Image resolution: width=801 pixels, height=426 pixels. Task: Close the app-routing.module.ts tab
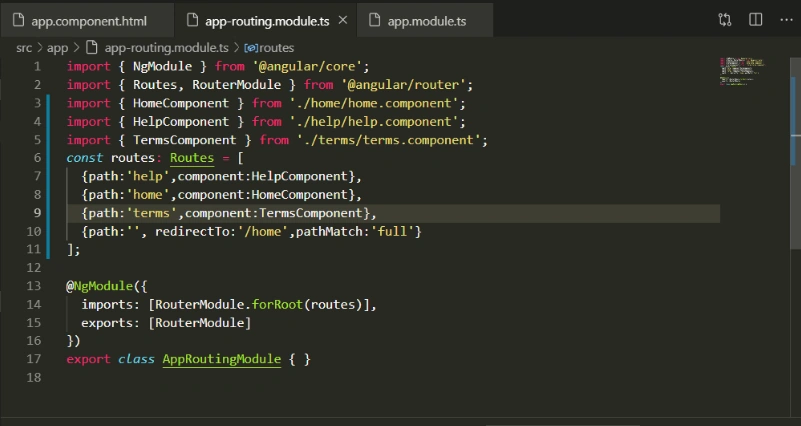(x=343, y=20)
